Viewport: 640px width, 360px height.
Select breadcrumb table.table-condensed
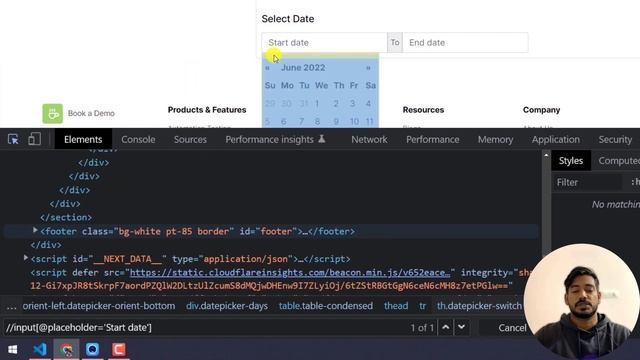tap(326, 306)
